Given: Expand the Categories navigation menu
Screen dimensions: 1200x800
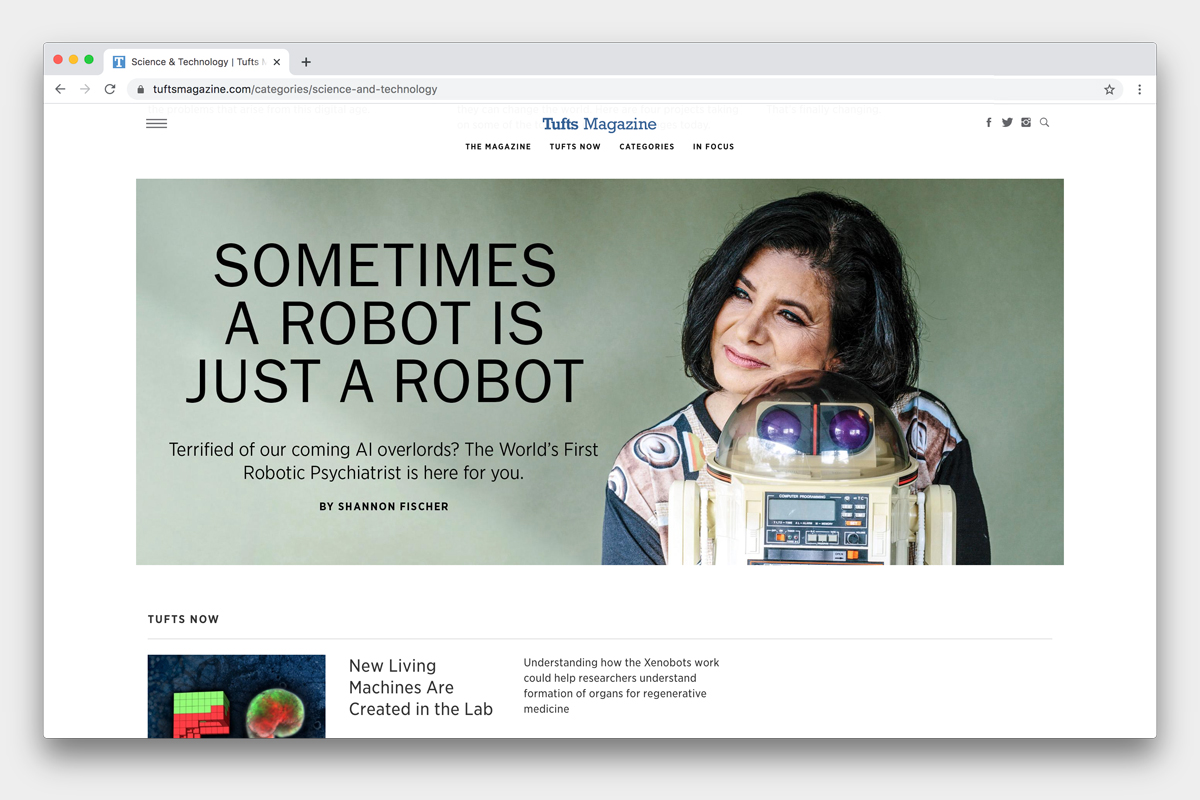Looking at the screenshot, I should (x=647, y=147).
